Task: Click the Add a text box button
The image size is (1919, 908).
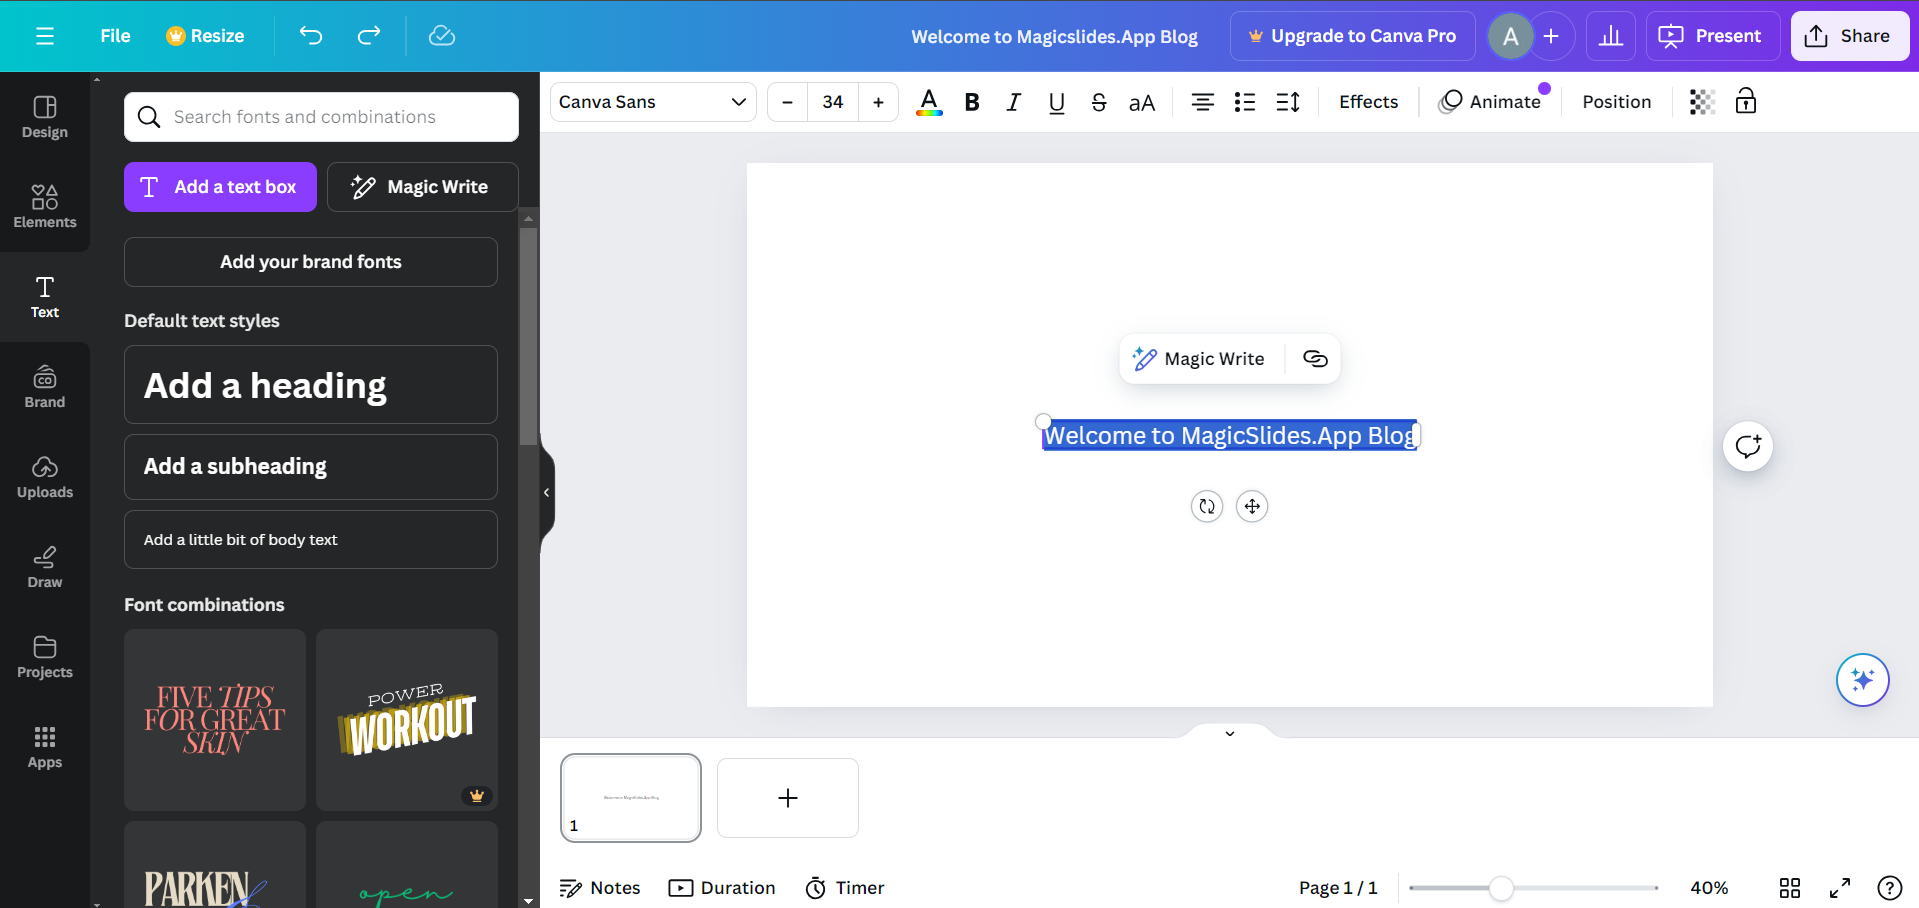Action: pos(220,187)
